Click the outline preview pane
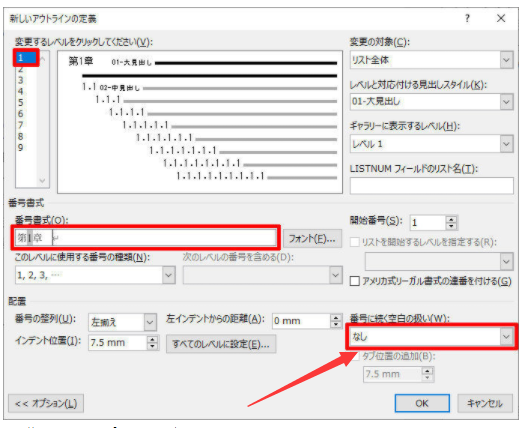 [x=200, y=122]
